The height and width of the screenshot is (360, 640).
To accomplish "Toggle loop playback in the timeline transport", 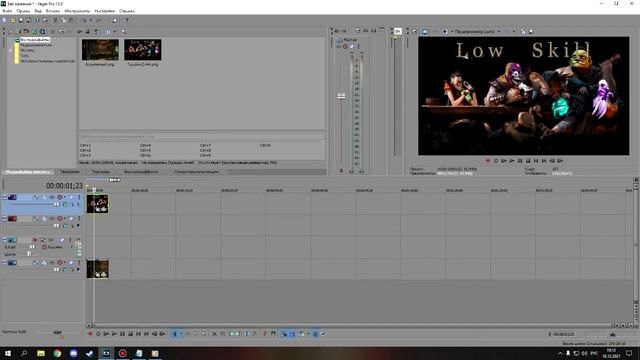I will [x=98, y=334].
